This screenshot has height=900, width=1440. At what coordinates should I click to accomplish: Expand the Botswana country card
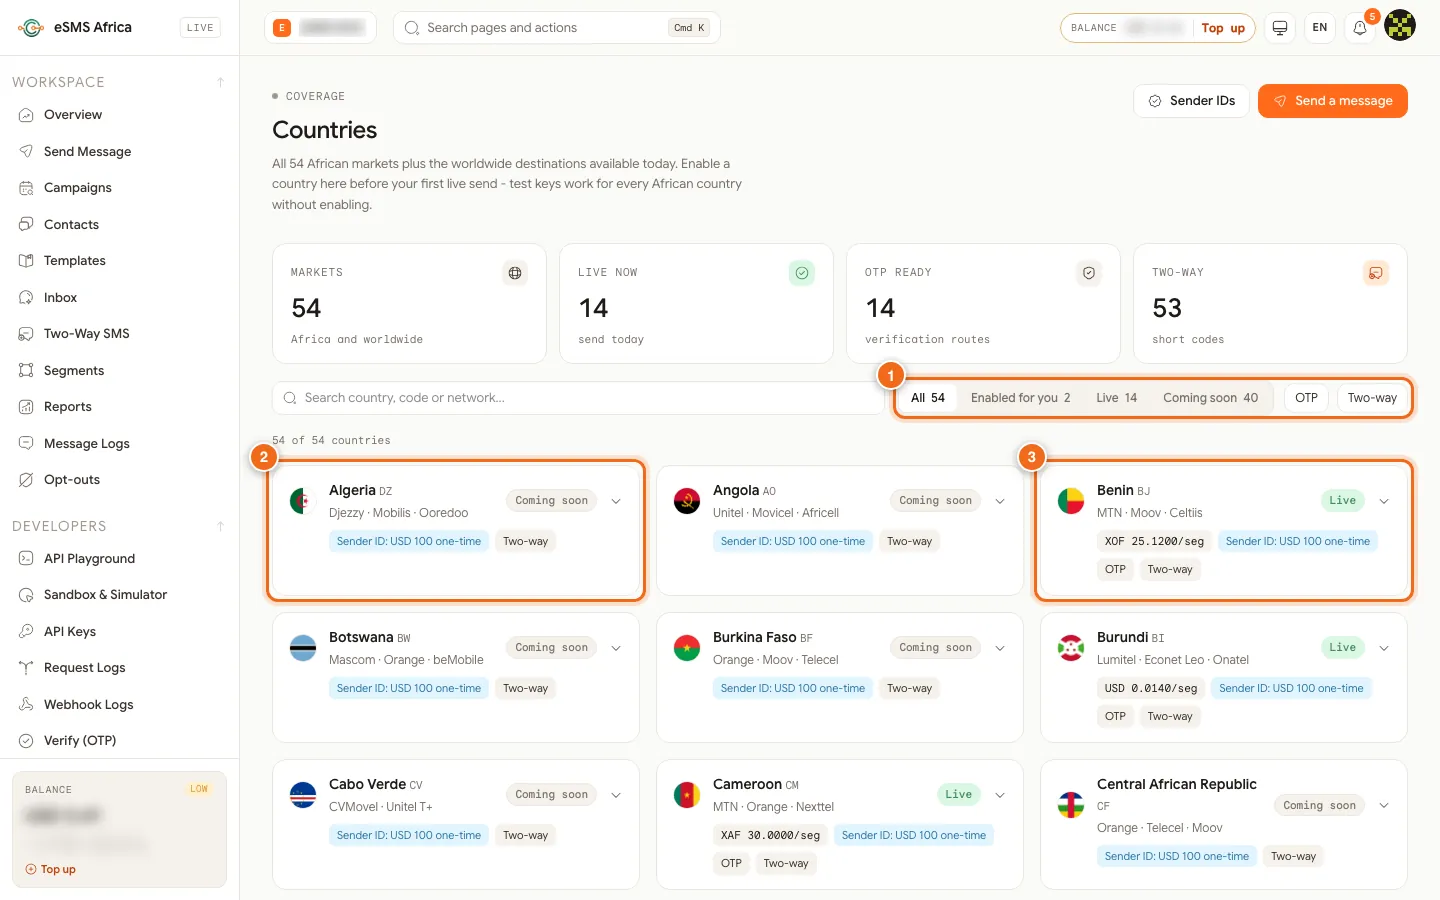[616, 648]
